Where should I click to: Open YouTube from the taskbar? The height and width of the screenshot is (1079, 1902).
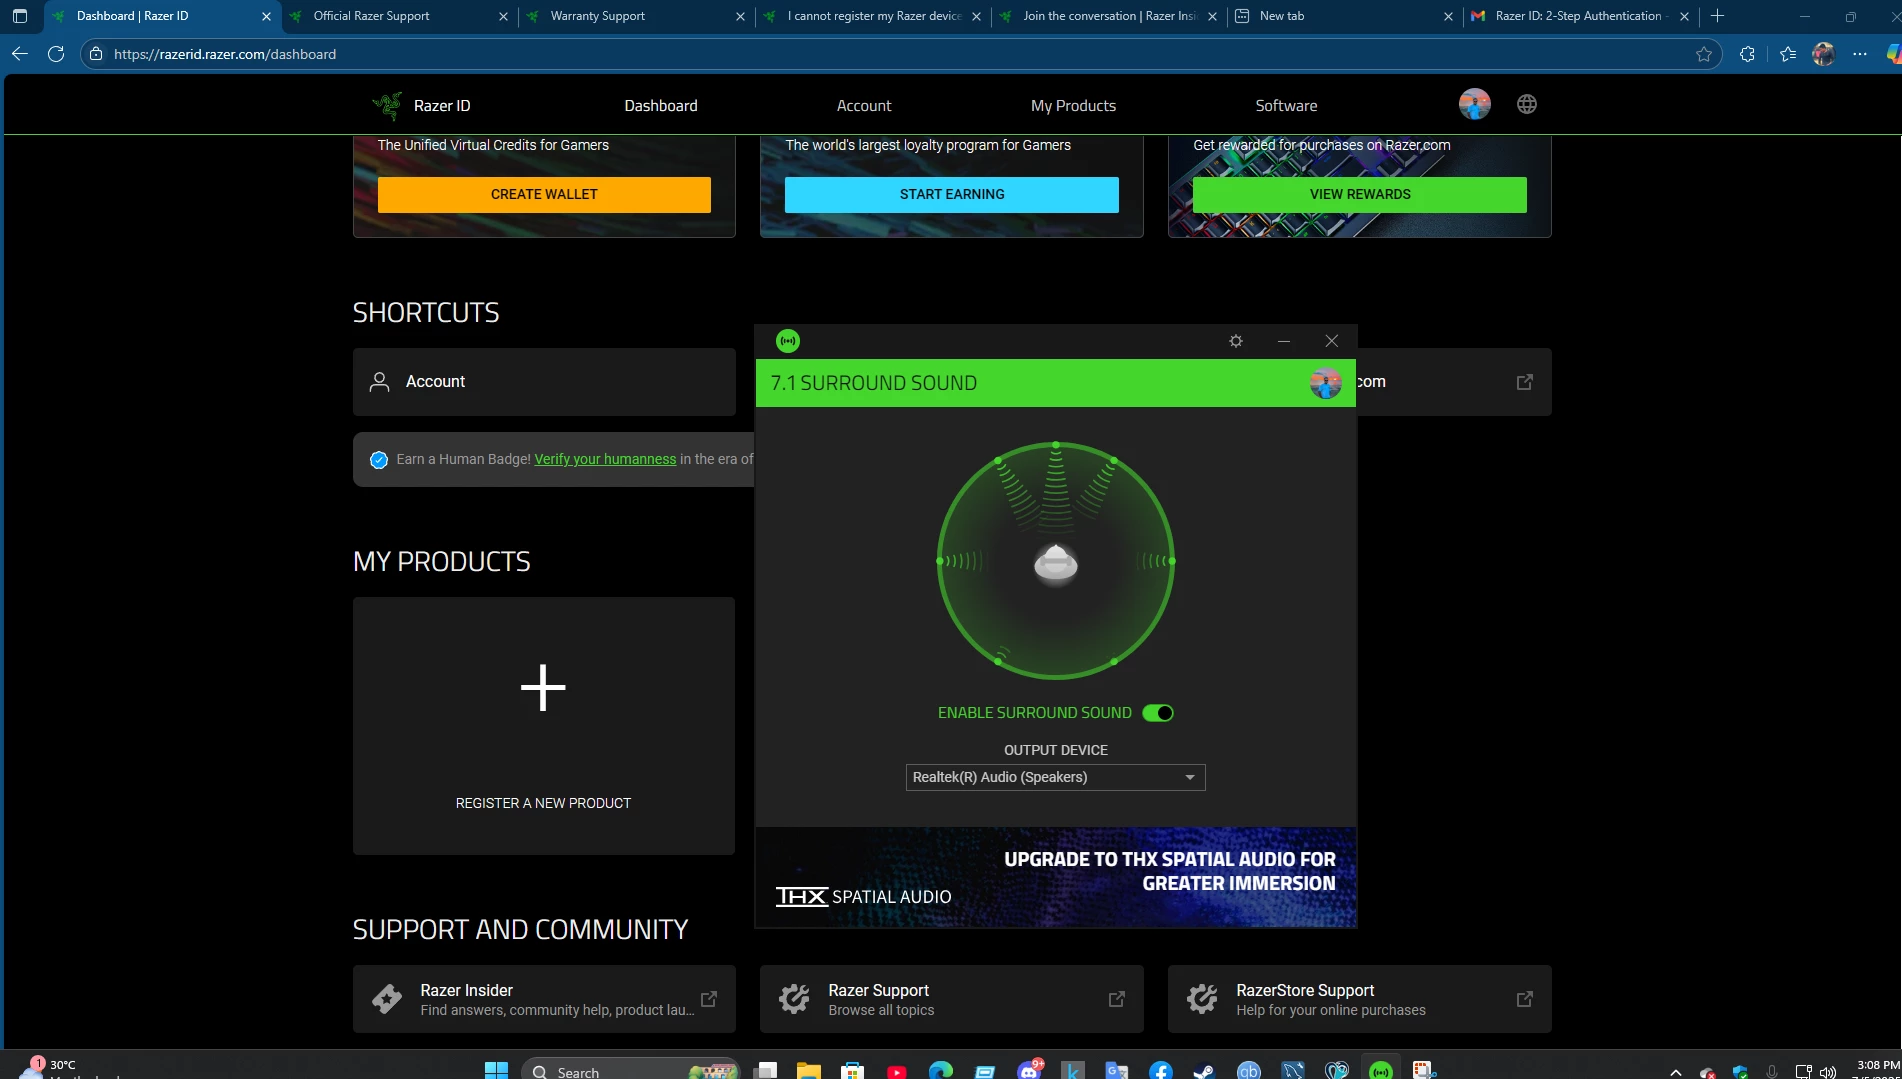tap(896, 1071)
